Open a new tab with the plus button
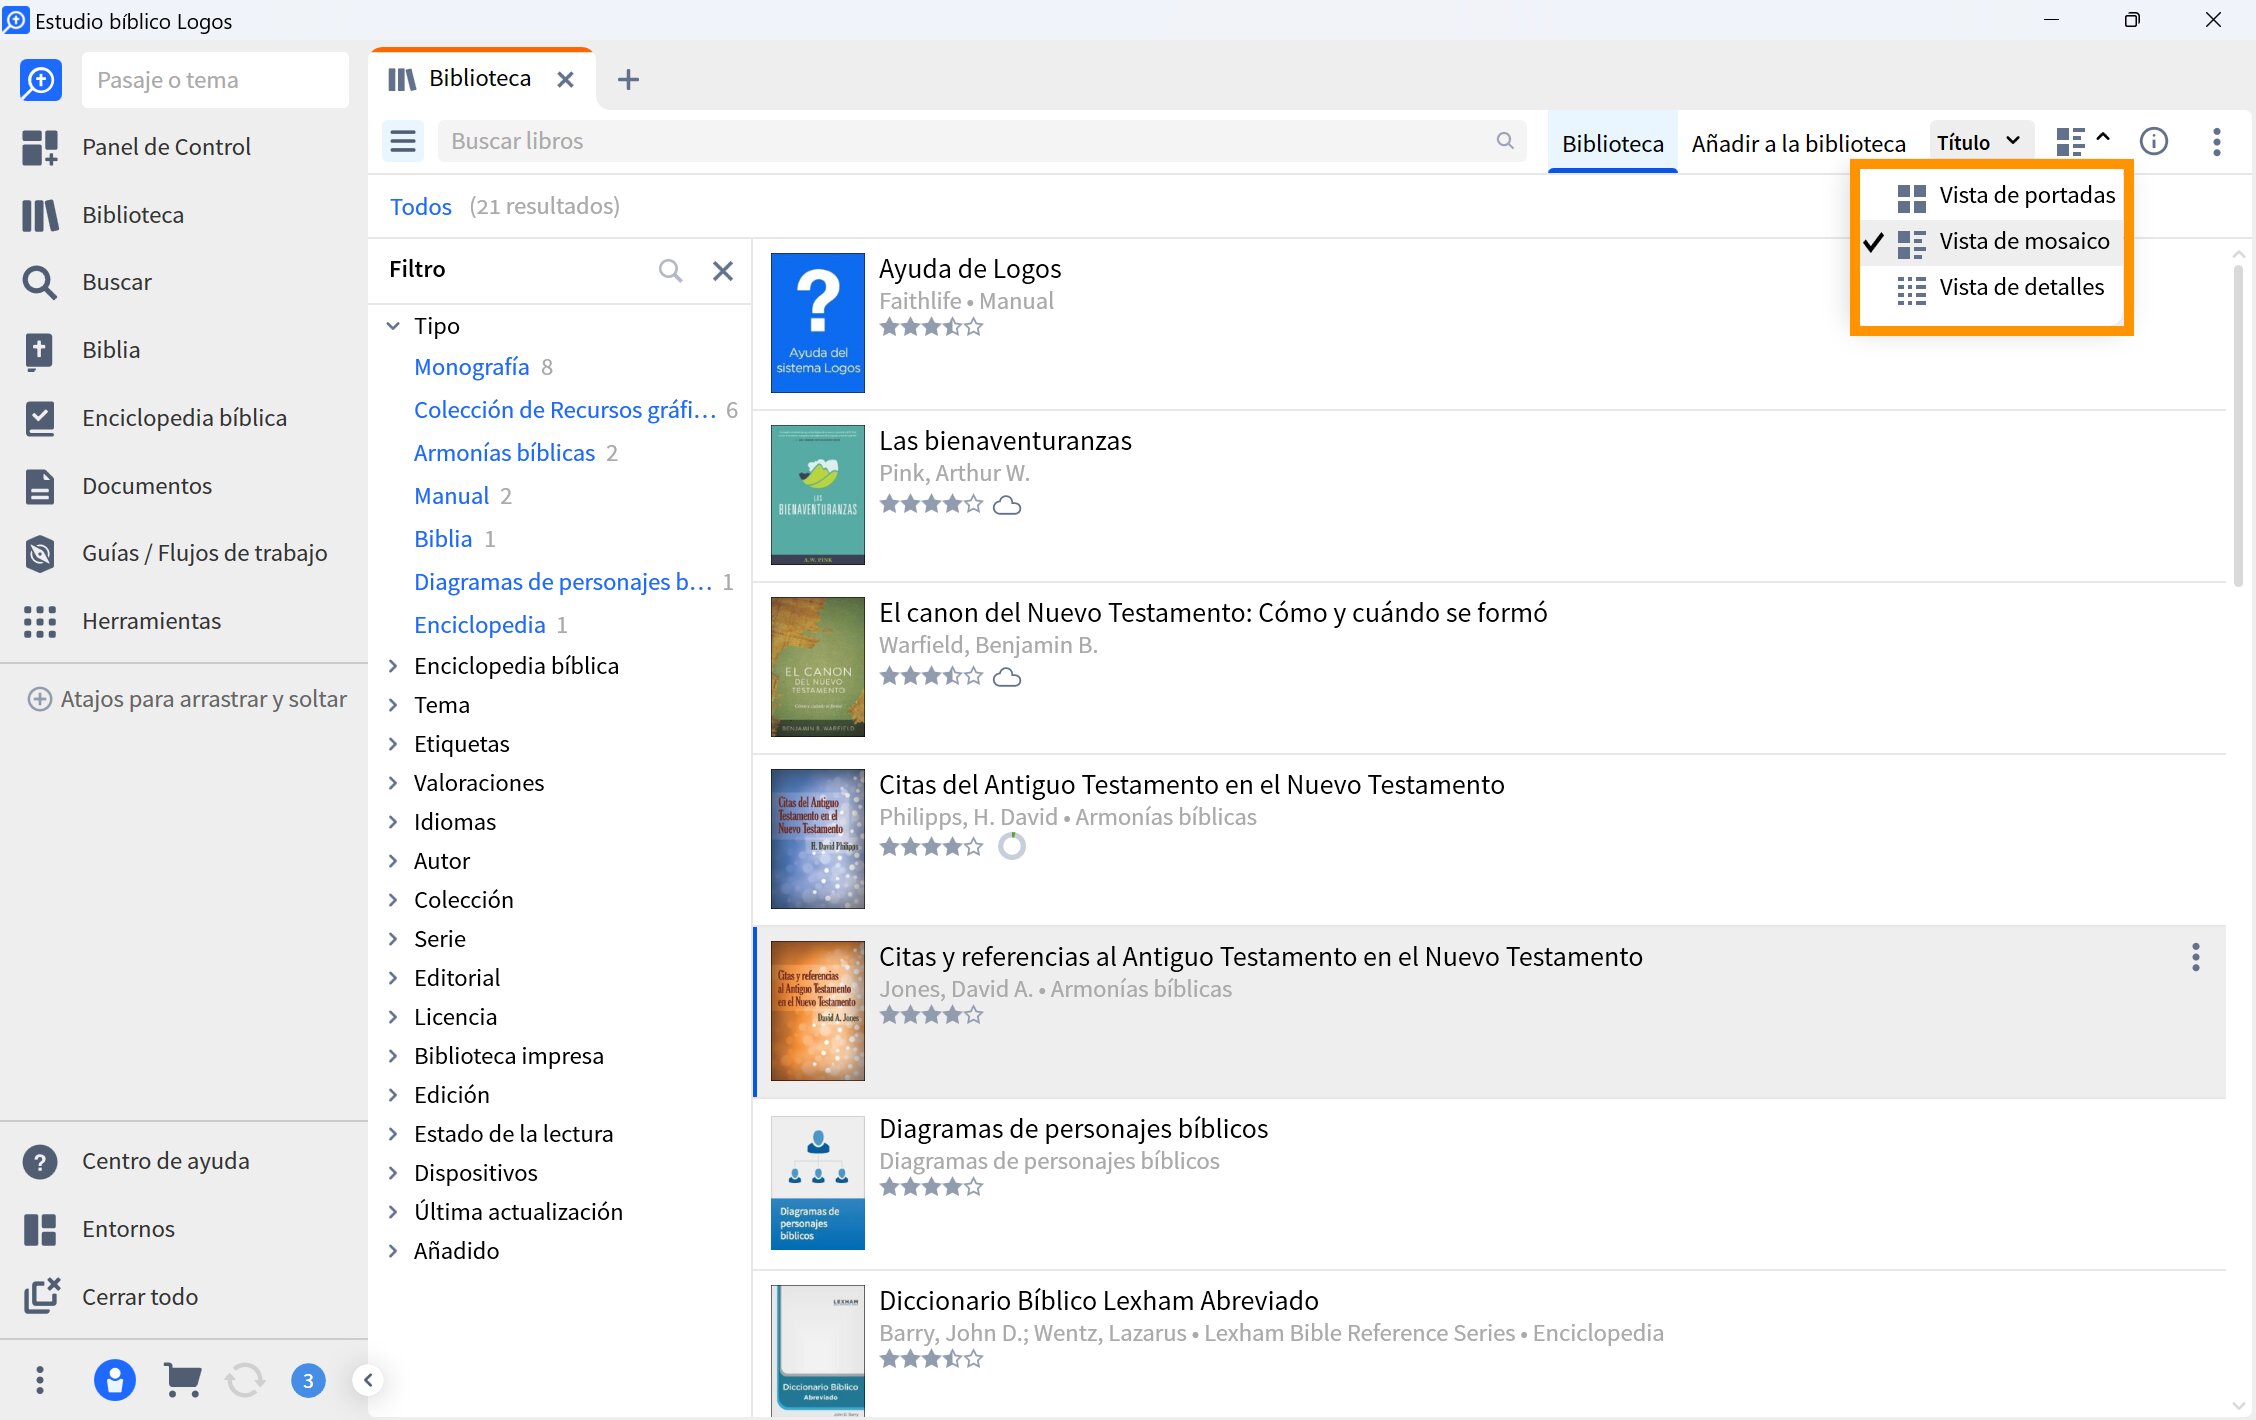The image size is (2256, 1420). 628,79
